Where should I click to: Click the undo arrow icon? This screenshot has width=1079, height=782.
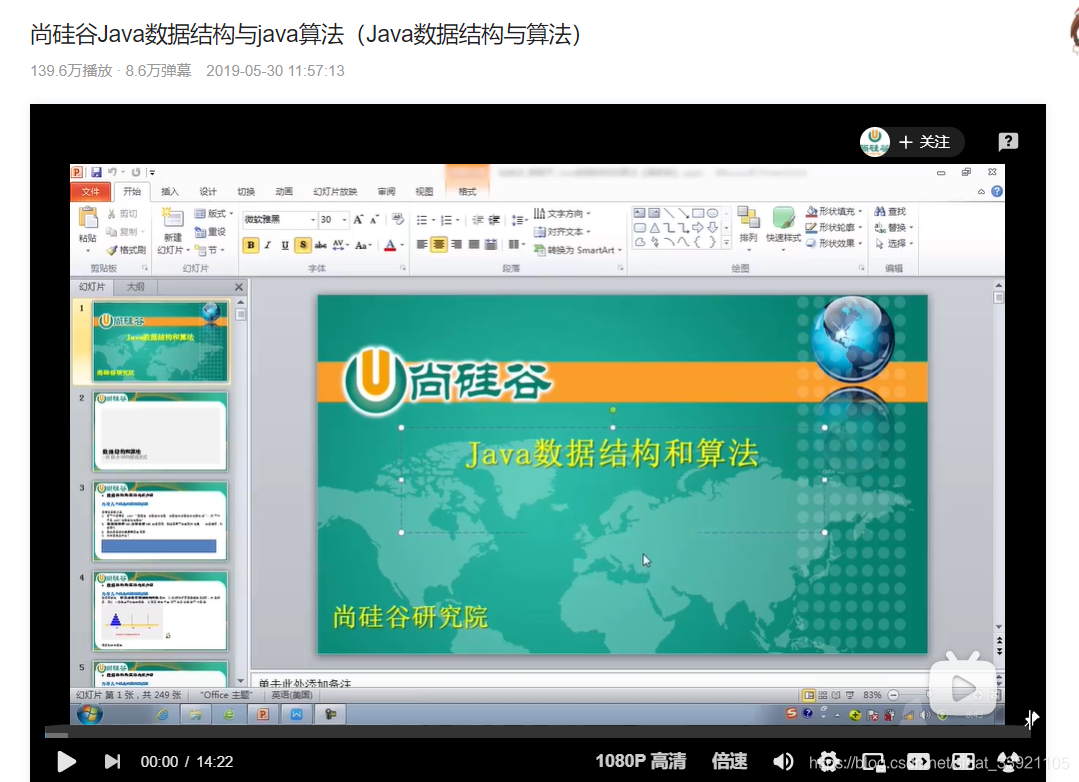point(111,172)
